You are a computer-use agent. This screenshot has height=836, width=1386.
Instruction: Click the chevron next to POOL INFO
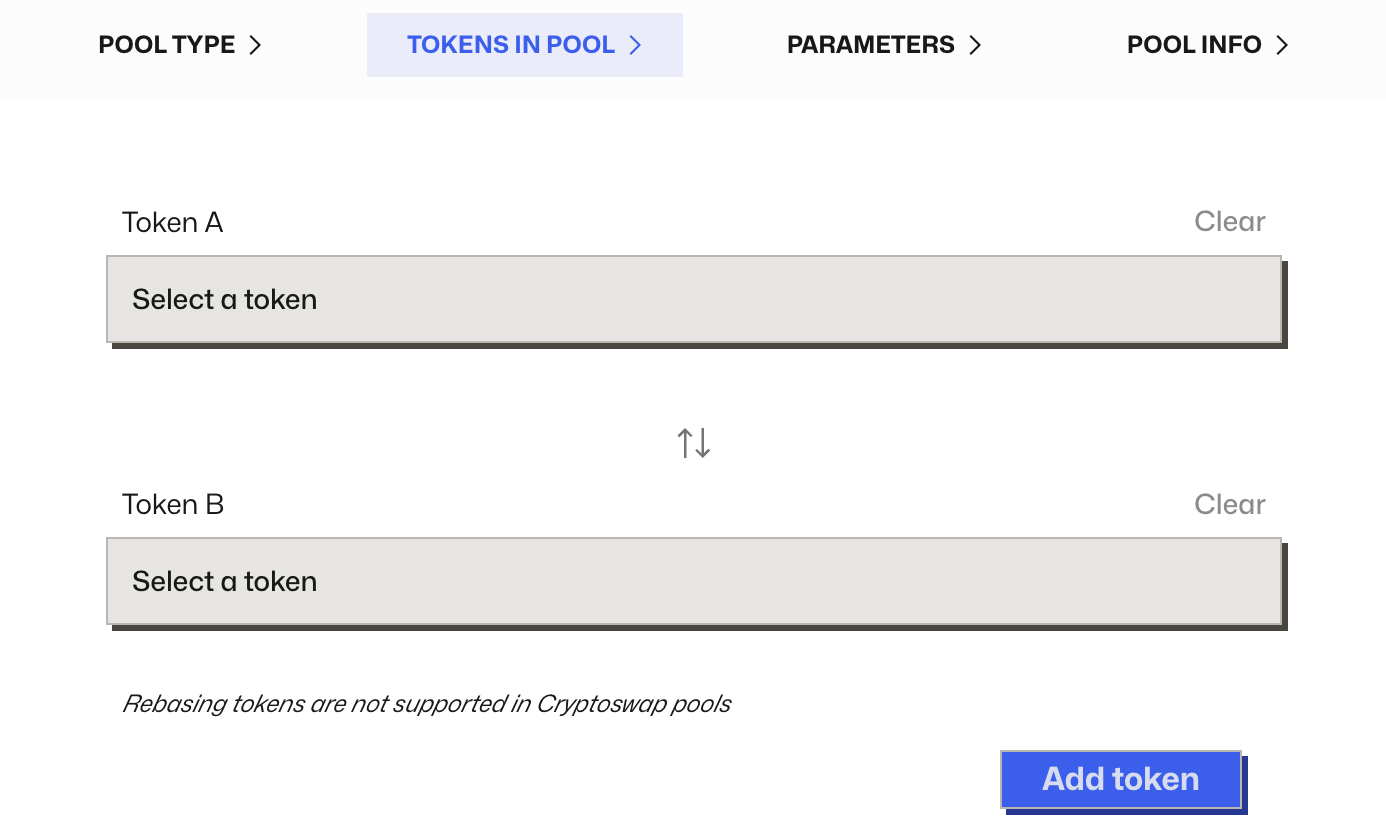click(1282, 45)
